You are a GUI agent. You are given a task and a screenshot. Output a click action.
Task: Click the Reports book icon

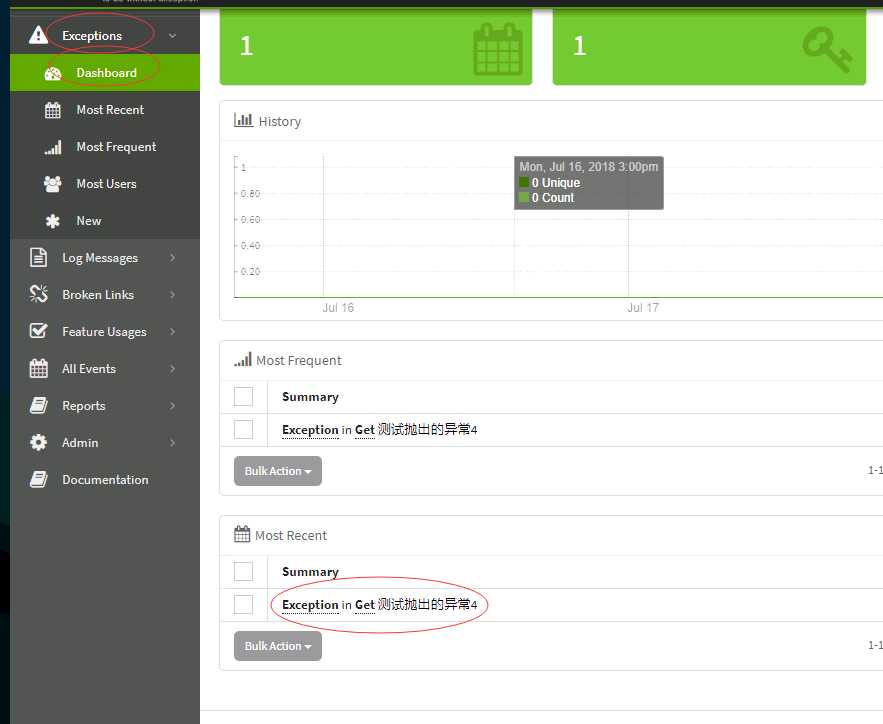click(38, 405)
